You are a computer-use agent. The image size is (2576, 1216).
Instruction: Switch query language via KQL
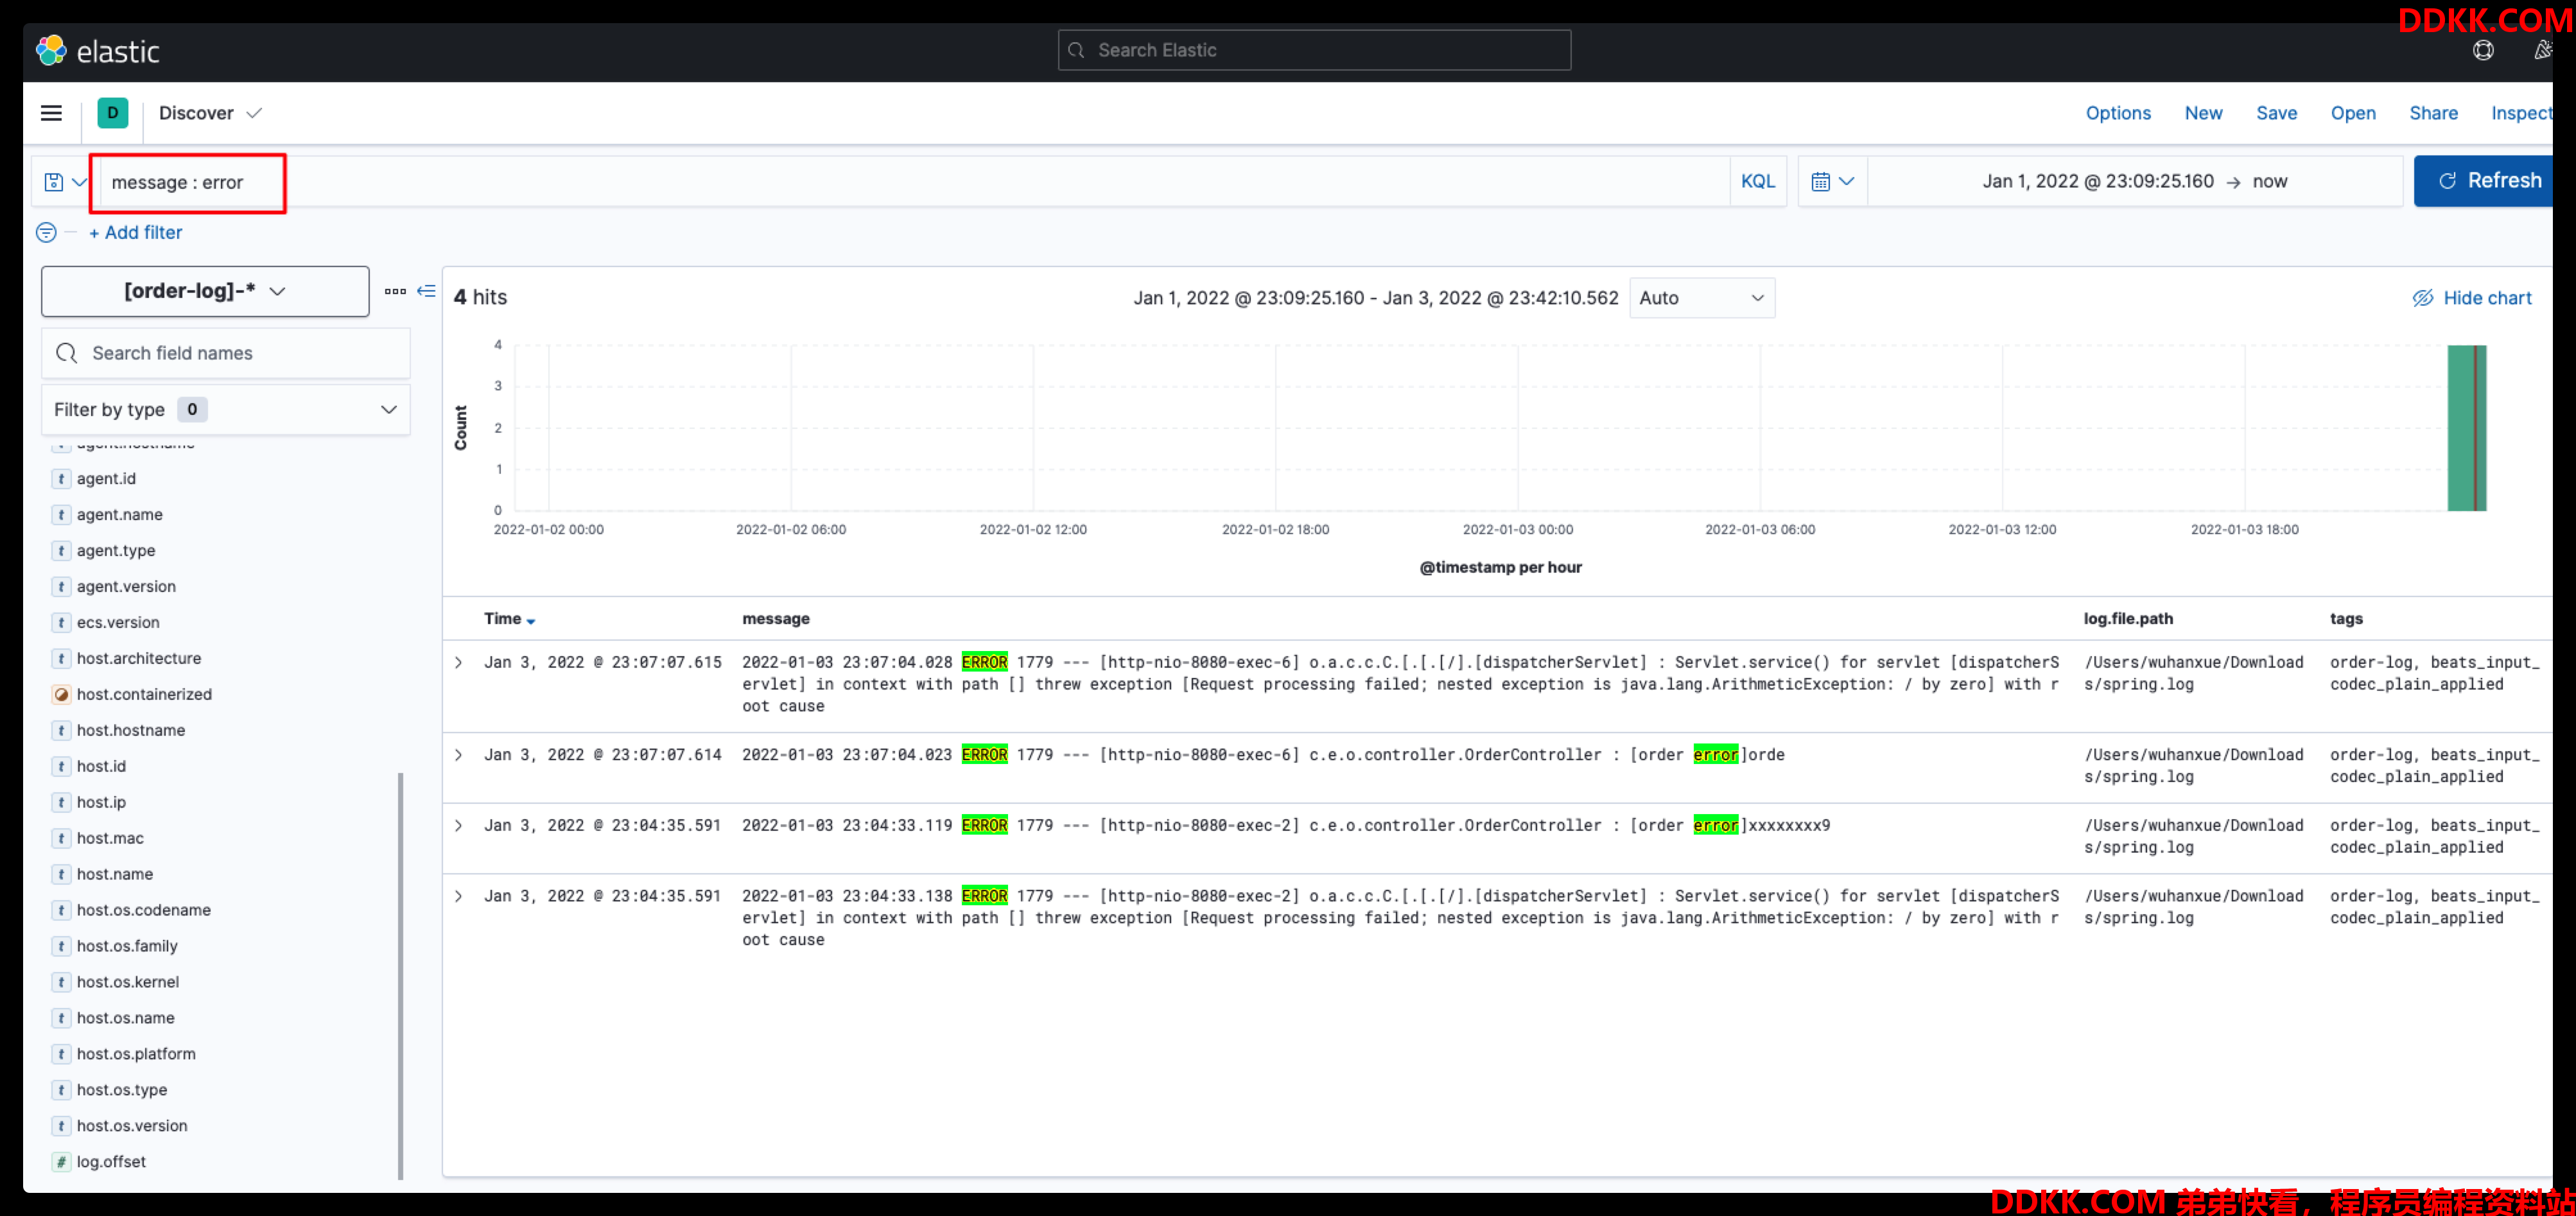1757,181
